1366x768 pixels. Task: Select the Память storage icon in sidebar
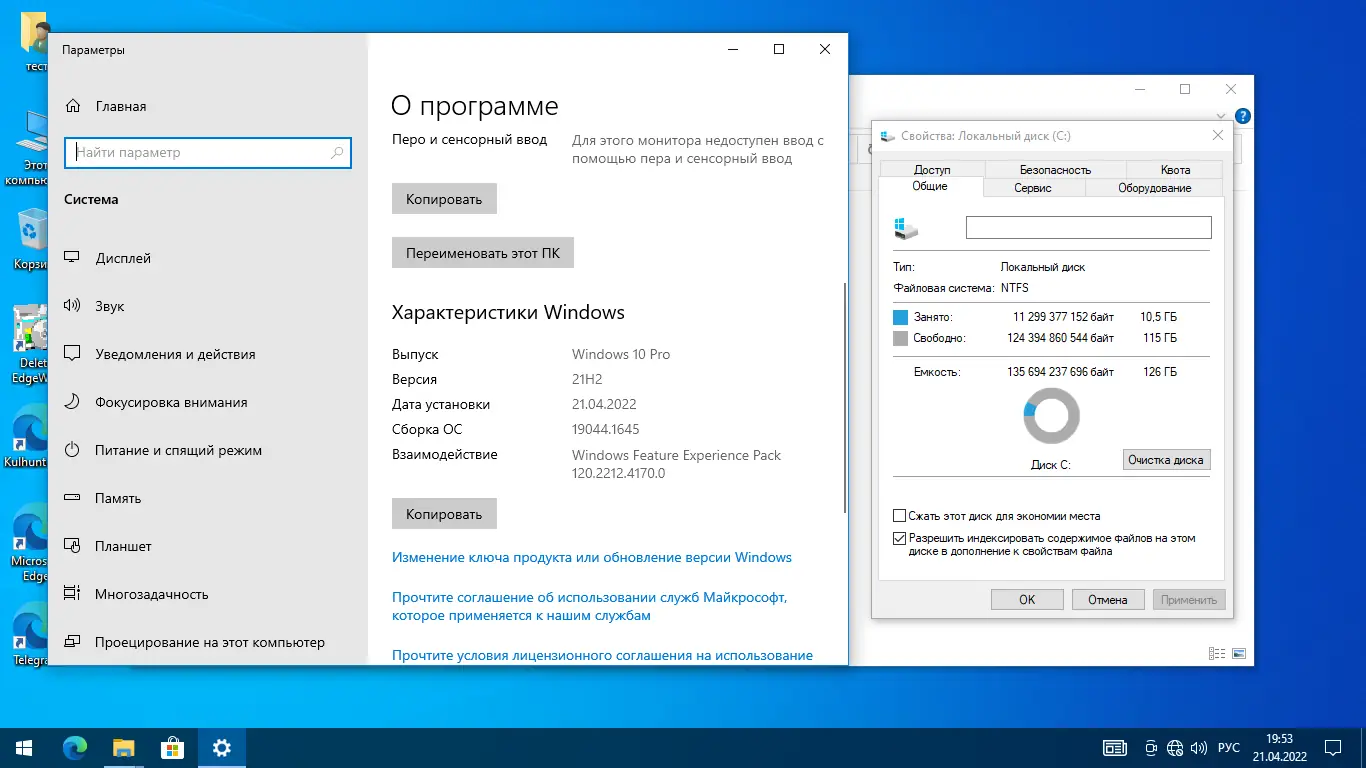click(72, 498)
